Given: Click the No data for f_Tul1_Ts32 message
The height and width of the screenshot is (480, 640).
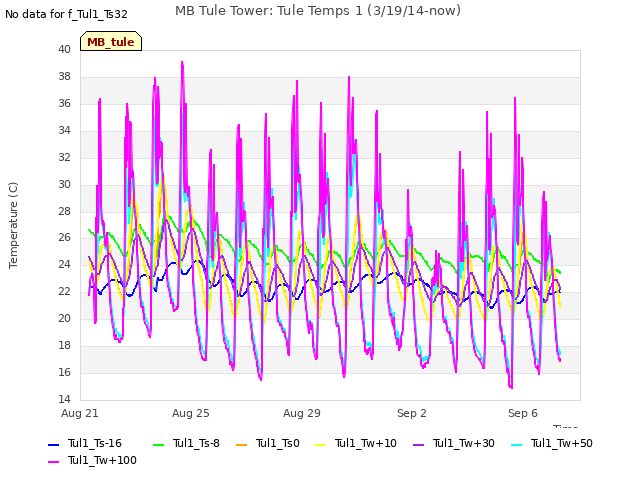Looking at the screenshot, I should tap(66, 14).
